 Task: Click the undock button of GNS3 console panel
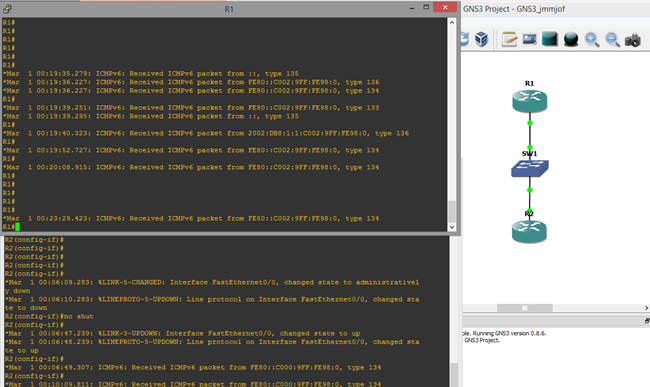pyautogui.click(x=647, y=321)
